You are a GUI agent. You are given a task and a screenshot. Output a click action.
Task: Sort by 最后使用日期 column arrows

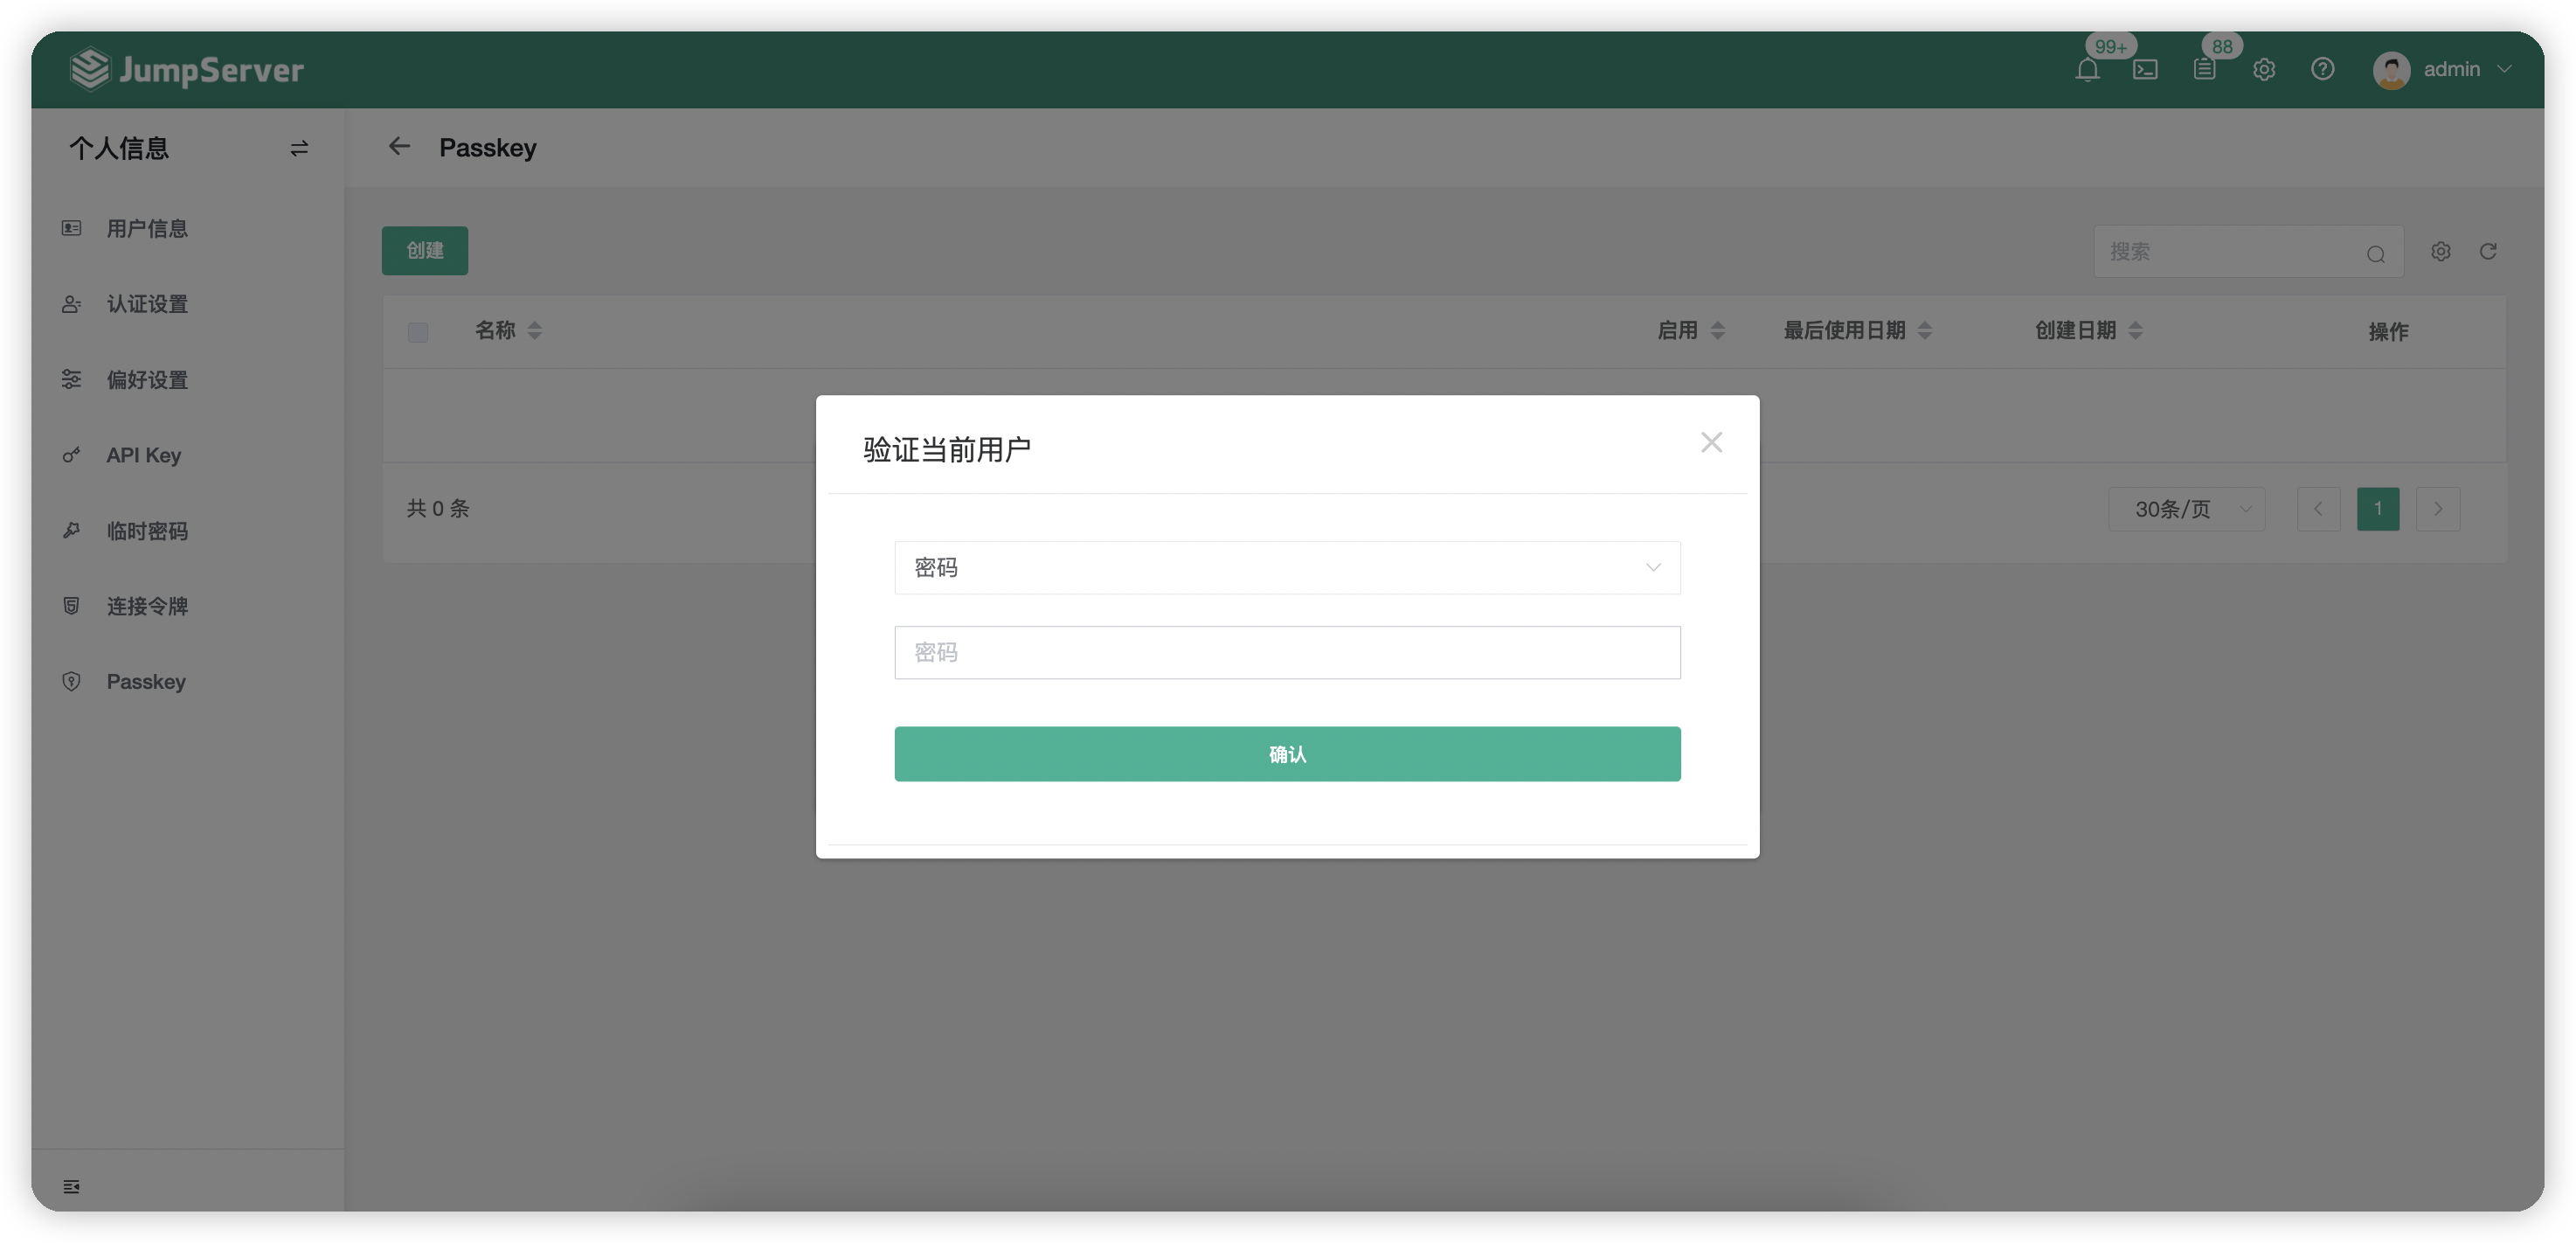1924,331
